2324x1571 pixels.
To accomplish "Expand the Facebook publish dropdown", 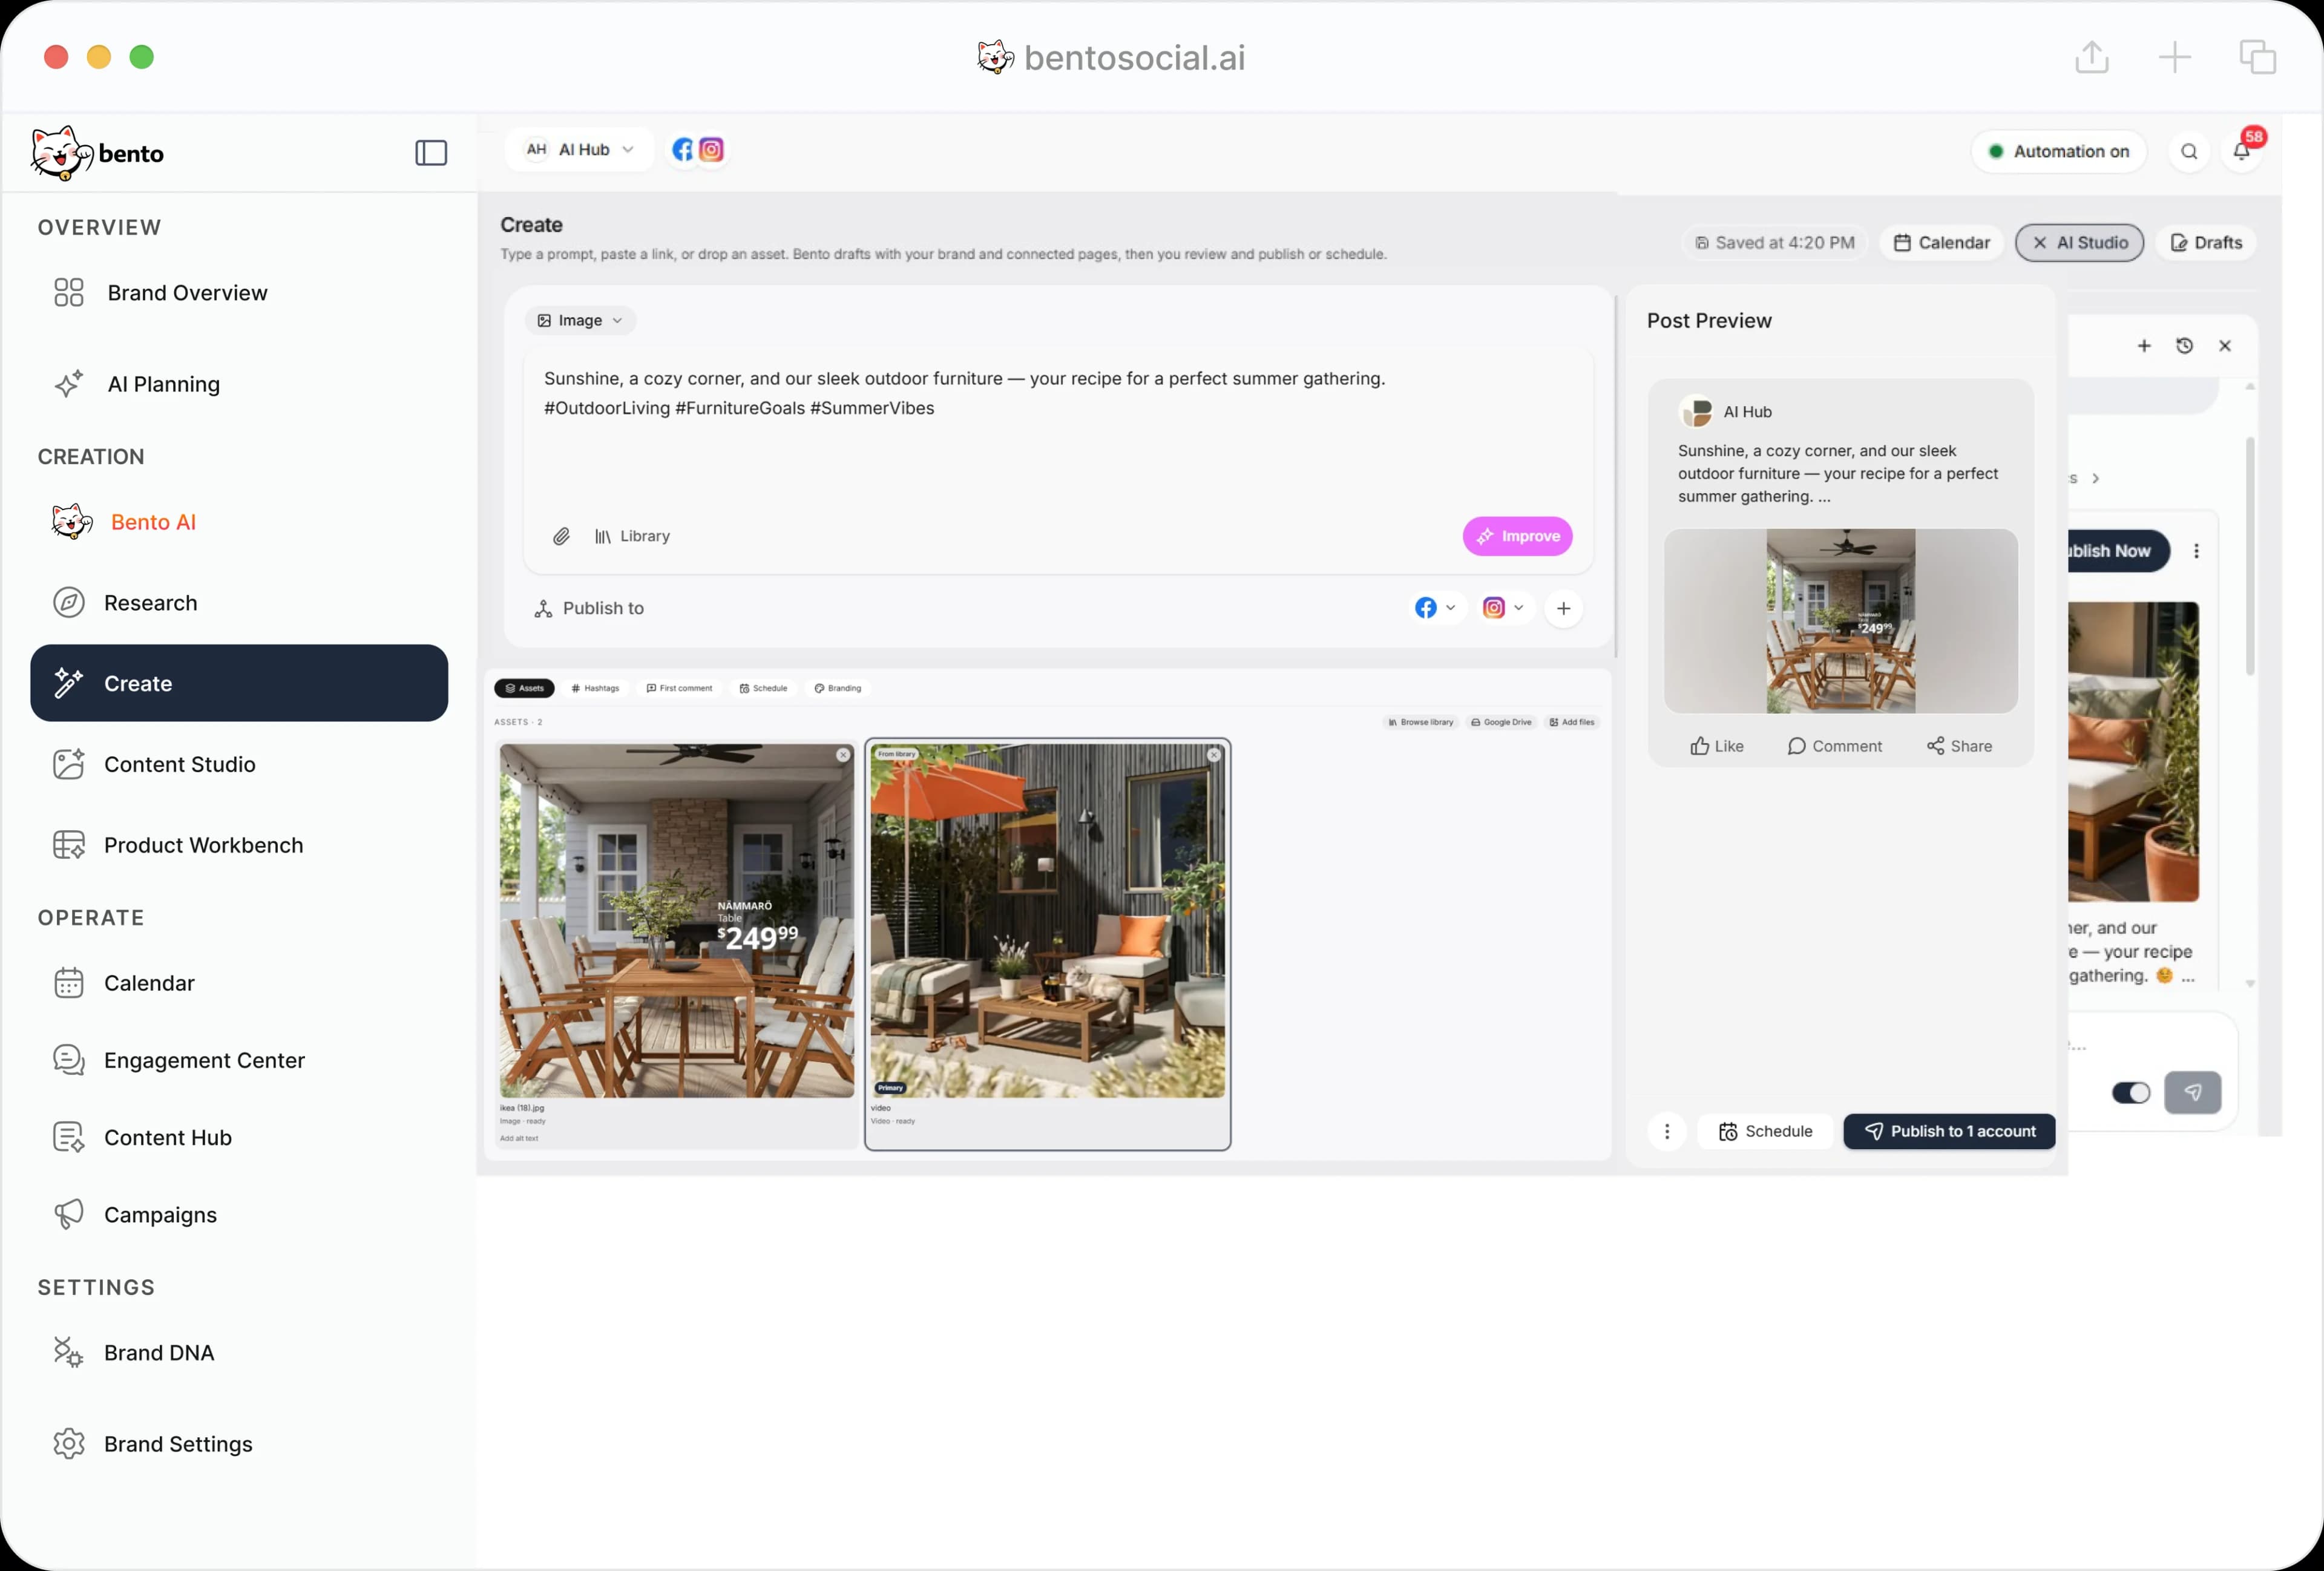I will [1434, 608].
